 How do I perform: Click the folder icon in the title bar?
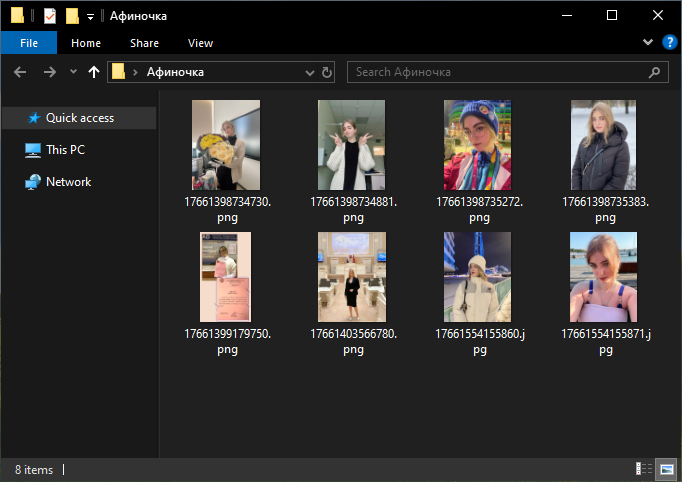click(x=17, y=15)
